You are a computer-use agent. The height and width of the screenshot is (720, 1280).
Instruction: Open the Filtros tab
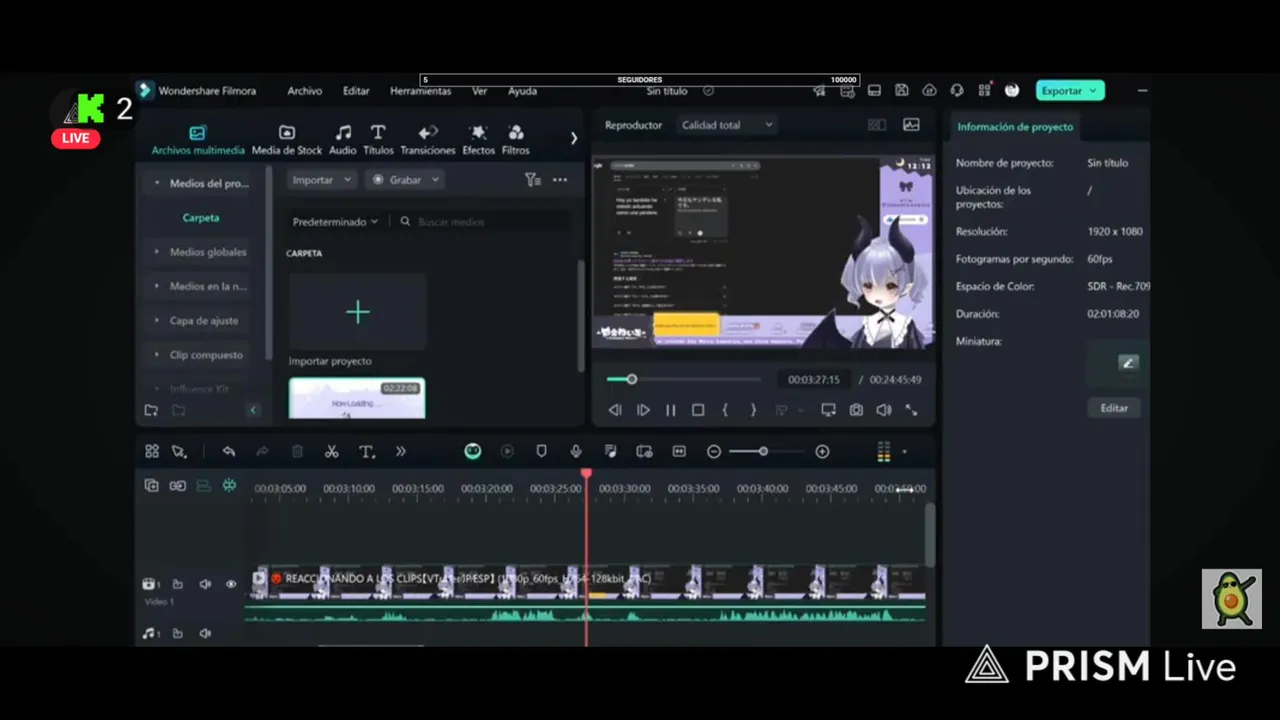516,140
